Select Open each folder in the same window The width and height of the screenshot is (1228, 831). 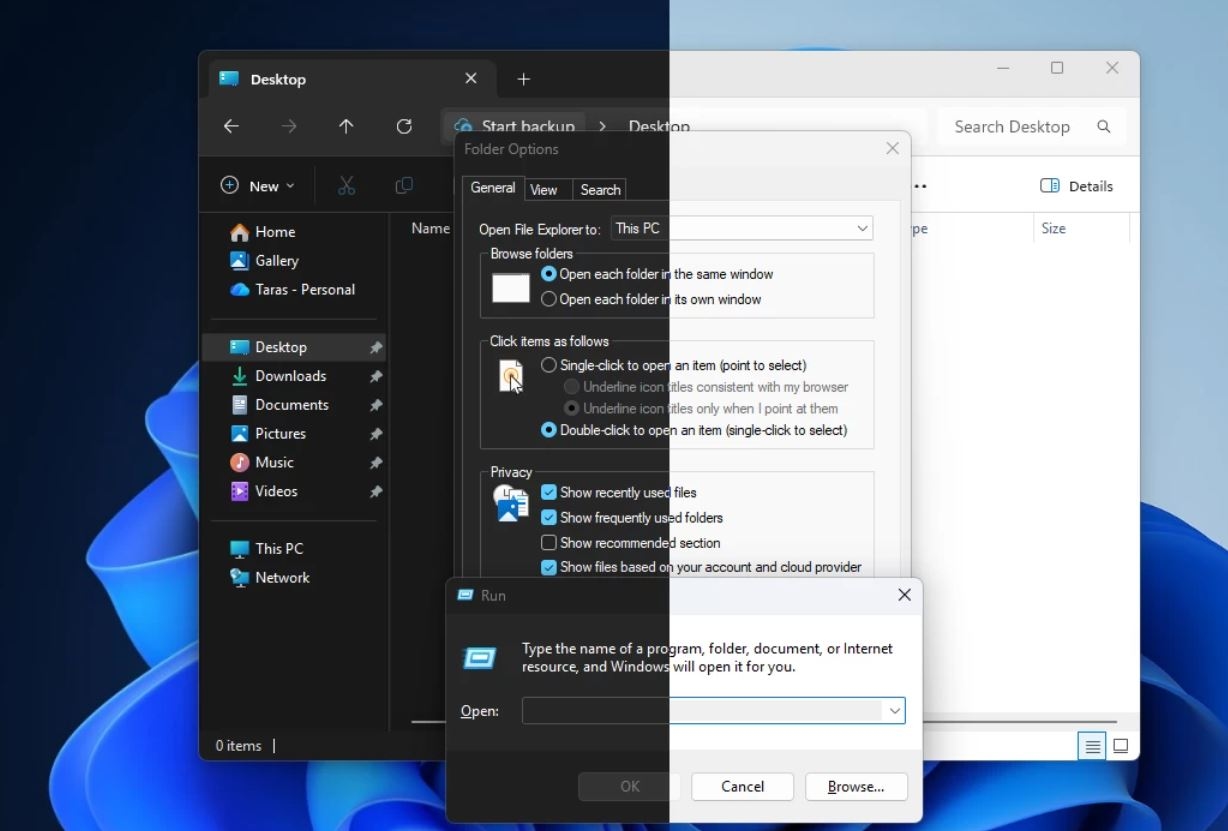[x=657, y=274]
